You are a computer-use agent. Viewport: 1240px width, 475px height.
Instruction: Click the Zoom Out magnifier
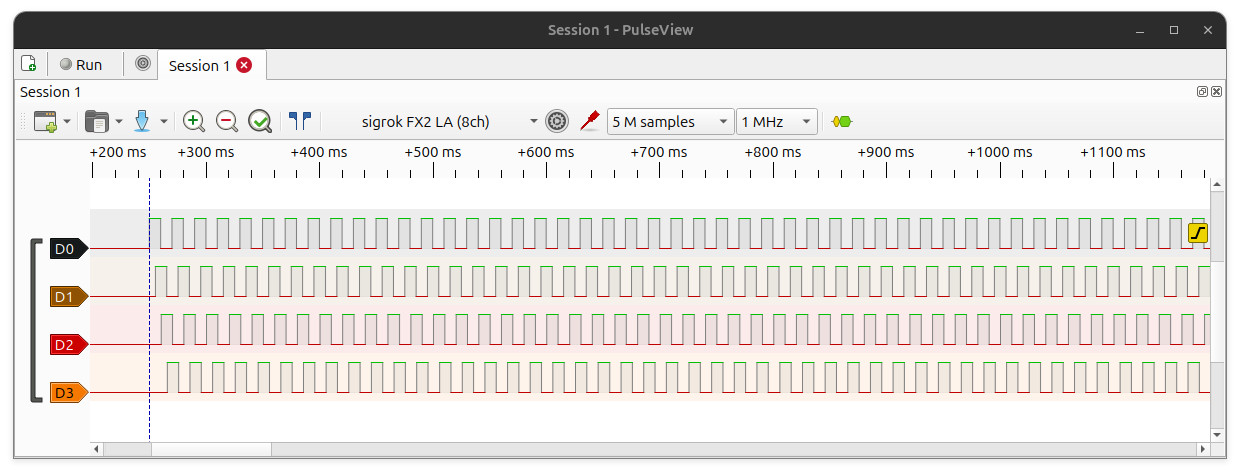(x=227, y=121)
